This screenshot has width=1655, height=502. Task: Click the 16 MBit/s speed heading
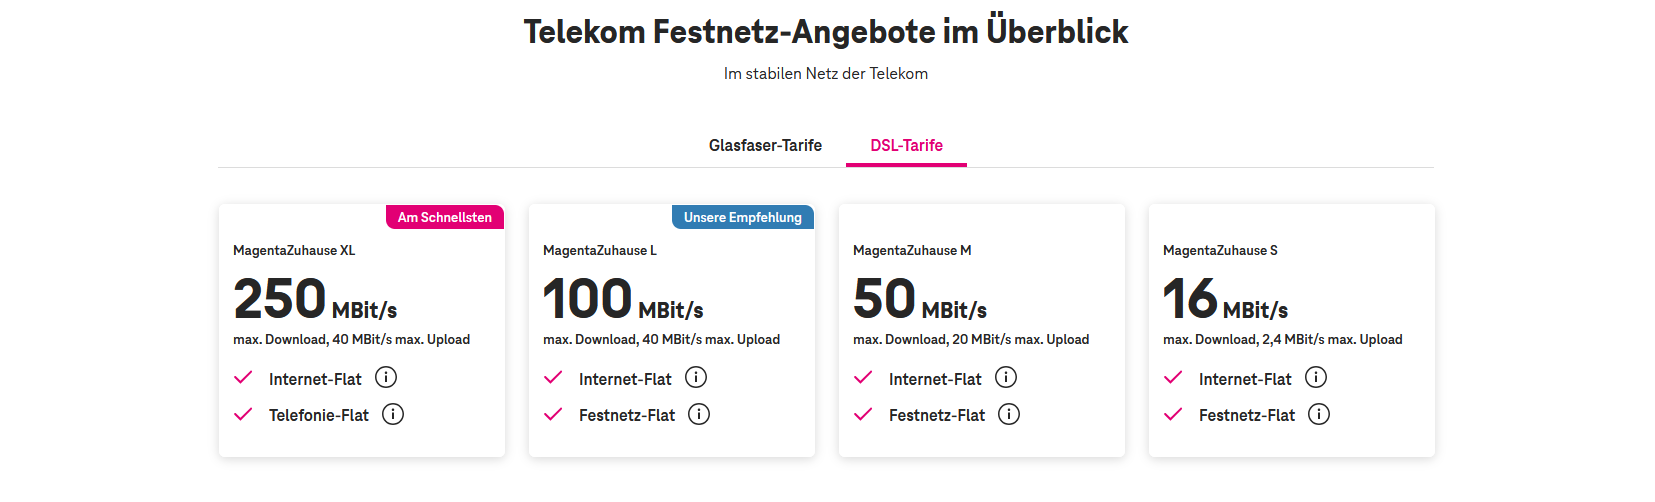click(x=1225, y=300)
